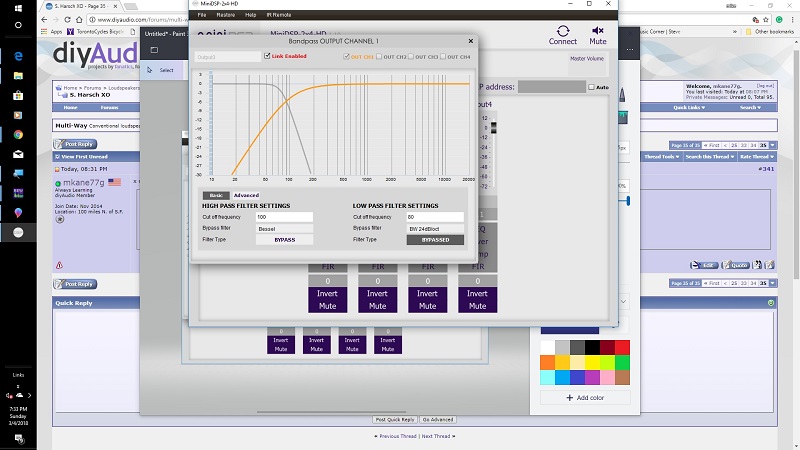Image resolution: width=800 pixels, height=450 pixels.
Task: Switch to Paint 3D from the taskbar
Action: tap(18, 213)
